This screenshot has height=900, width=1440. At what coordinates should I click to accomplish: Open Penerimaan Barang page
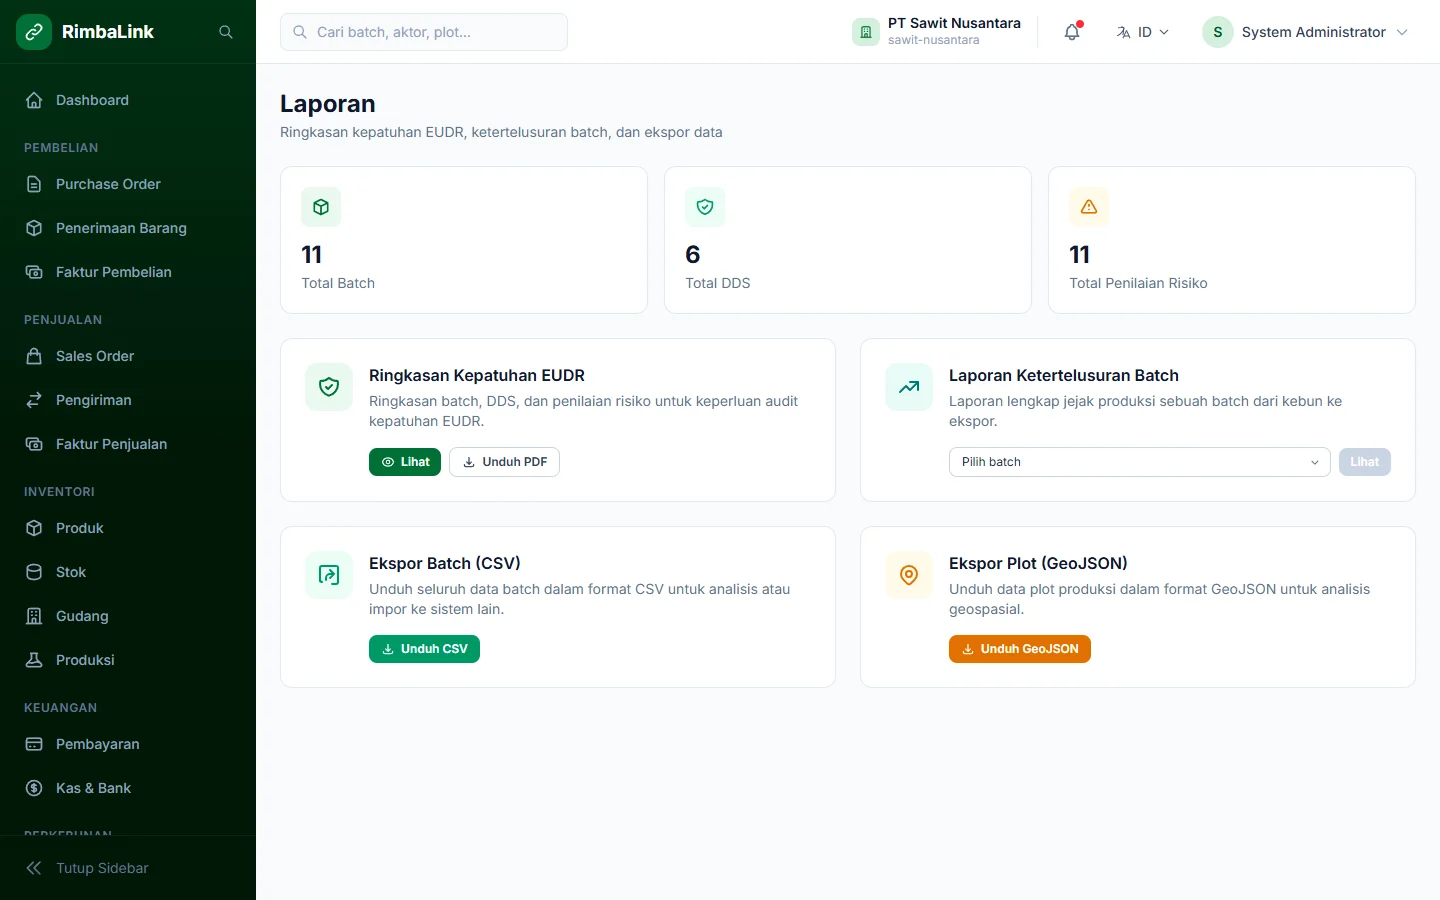128,228
